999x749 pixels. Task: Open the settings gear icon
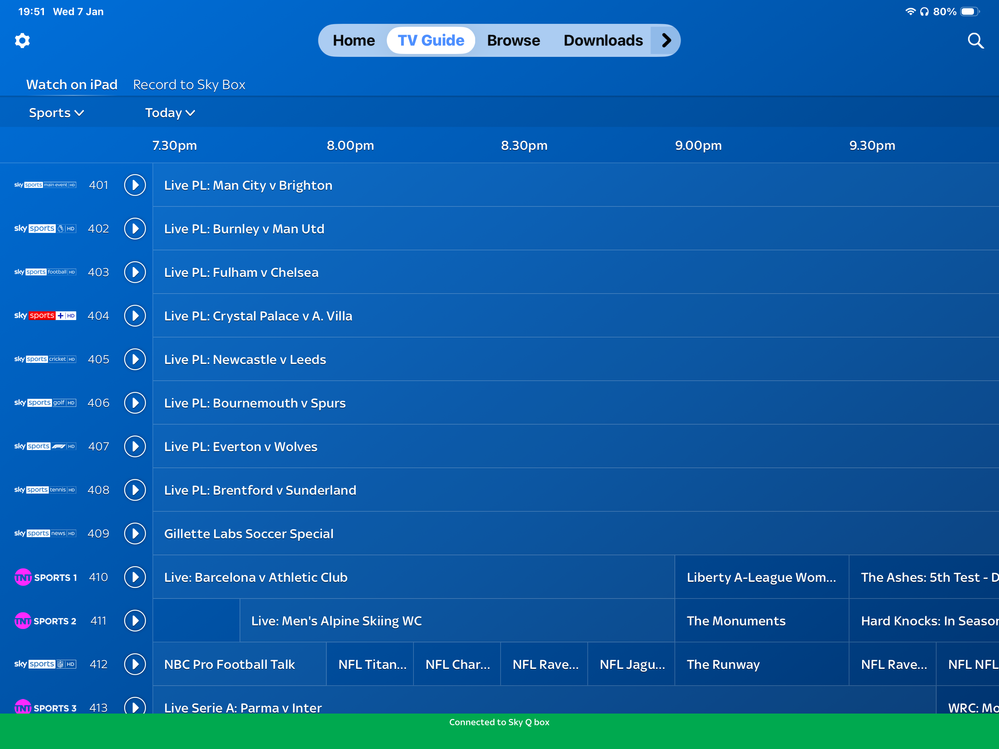tap(22, 41)
